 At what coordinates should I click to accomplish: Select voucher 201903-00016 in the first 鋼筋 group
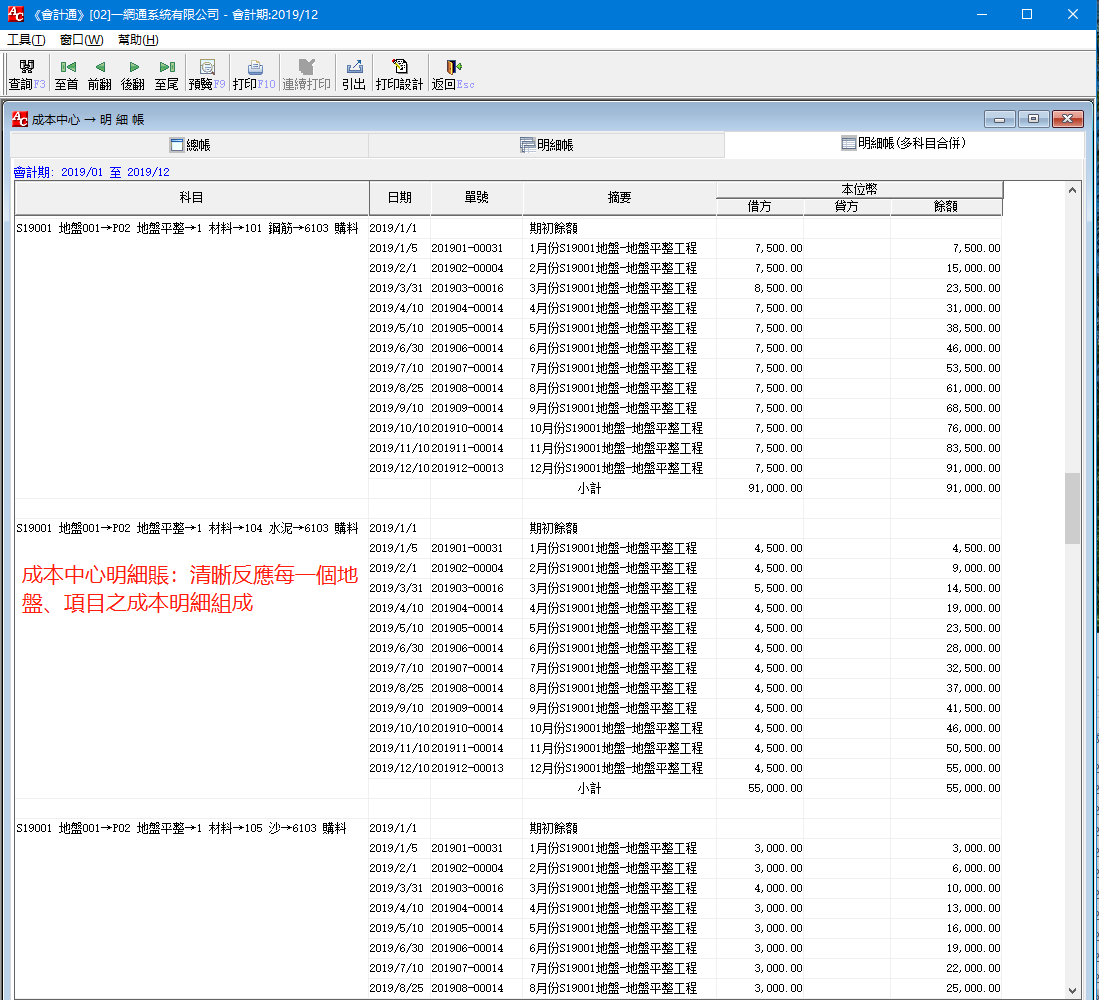pyautogui.click(x=467, y=288)
